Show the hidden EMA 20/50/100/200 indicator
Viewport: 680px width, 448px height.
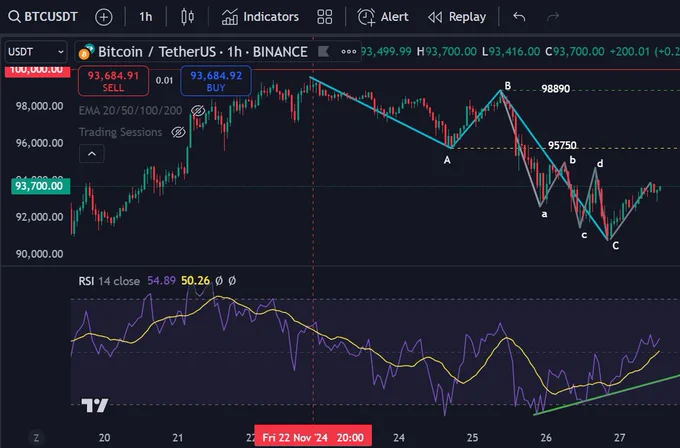pos(198,111)
